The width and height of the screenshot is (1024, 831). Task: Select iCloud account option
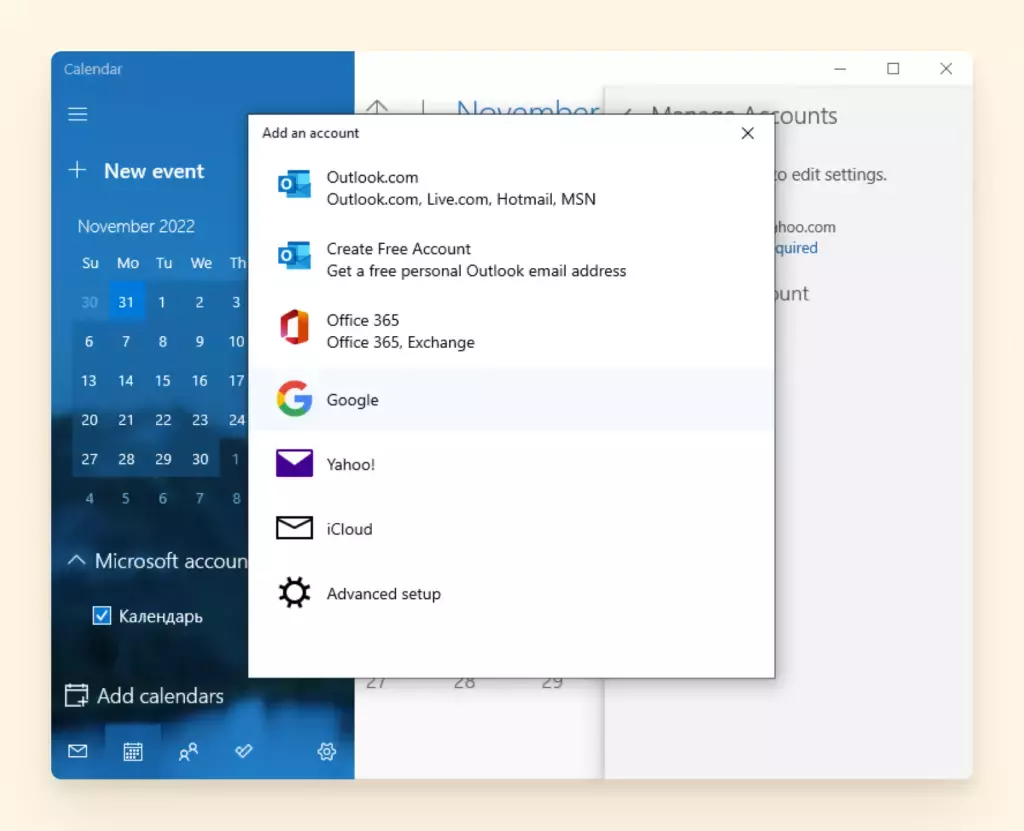512,529
